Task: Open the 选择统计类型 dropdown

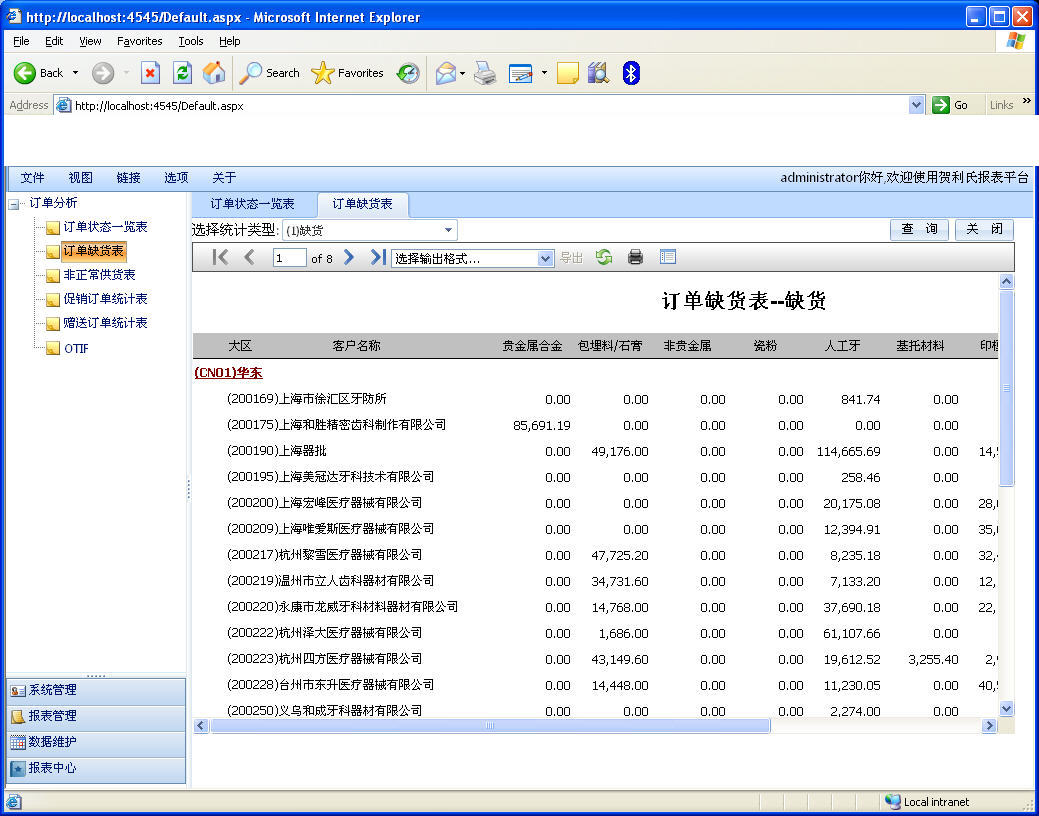Action: (x=448, y=230)
